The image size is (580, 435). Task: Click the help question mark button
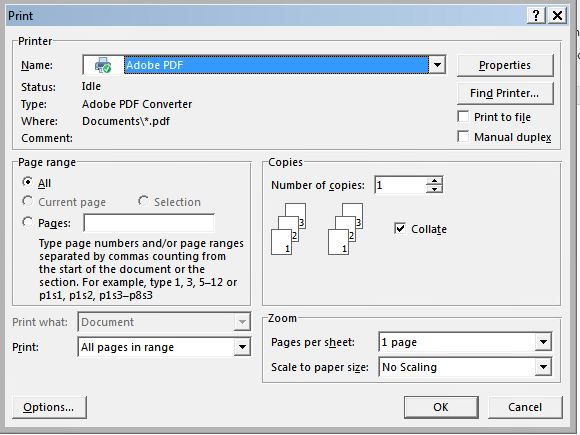tap(536, 16)
